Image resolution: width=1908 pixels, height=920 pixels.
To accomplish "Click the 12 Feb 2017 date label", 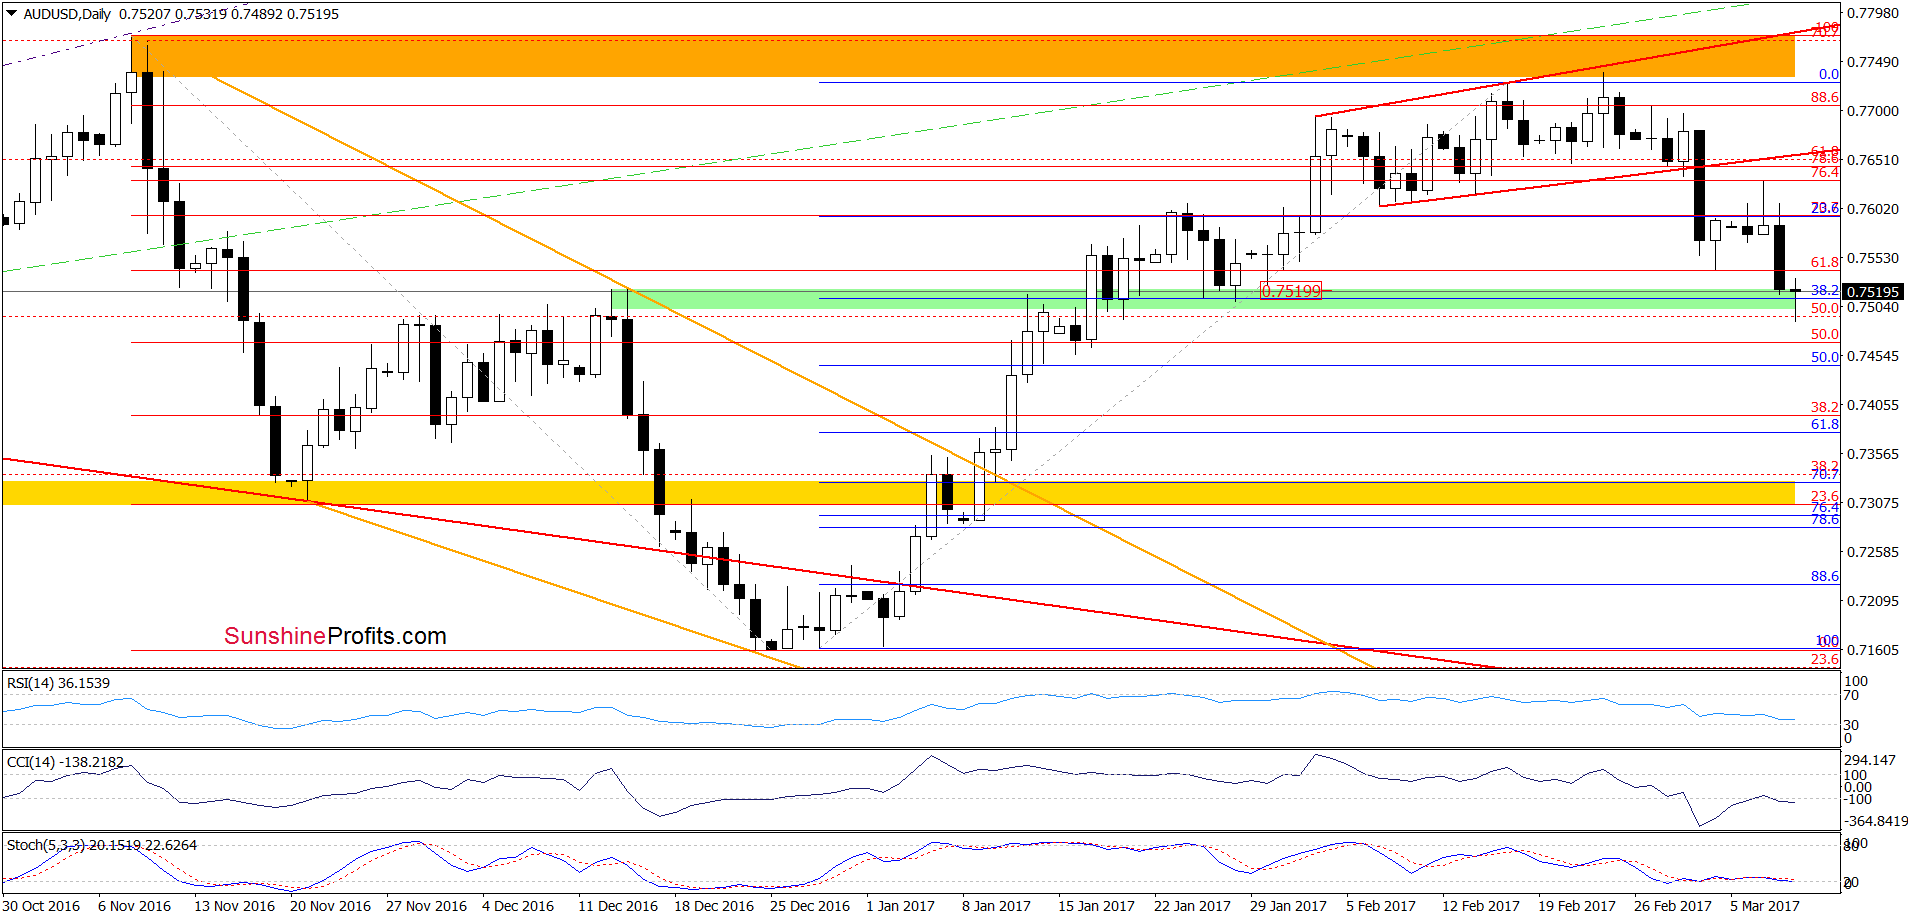I will [x=1481, y=906].
